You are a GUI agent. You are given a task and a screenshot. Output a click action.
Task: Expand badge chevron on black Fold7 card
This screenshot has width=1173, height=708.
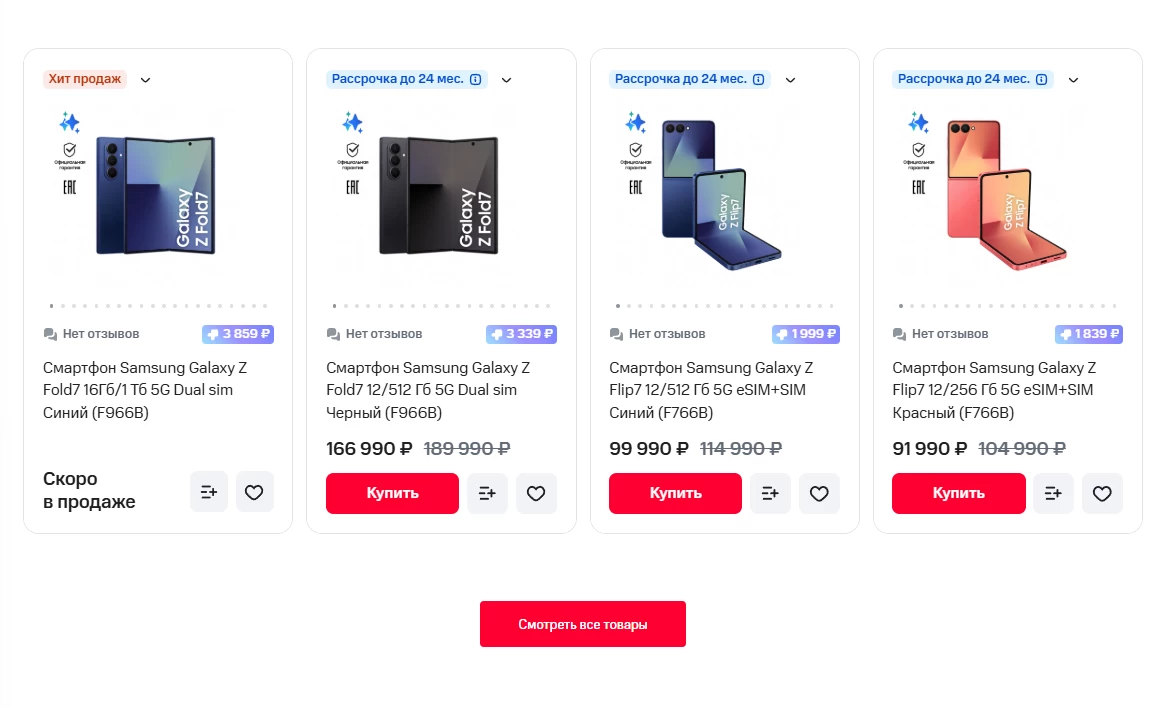click(506, 80)
